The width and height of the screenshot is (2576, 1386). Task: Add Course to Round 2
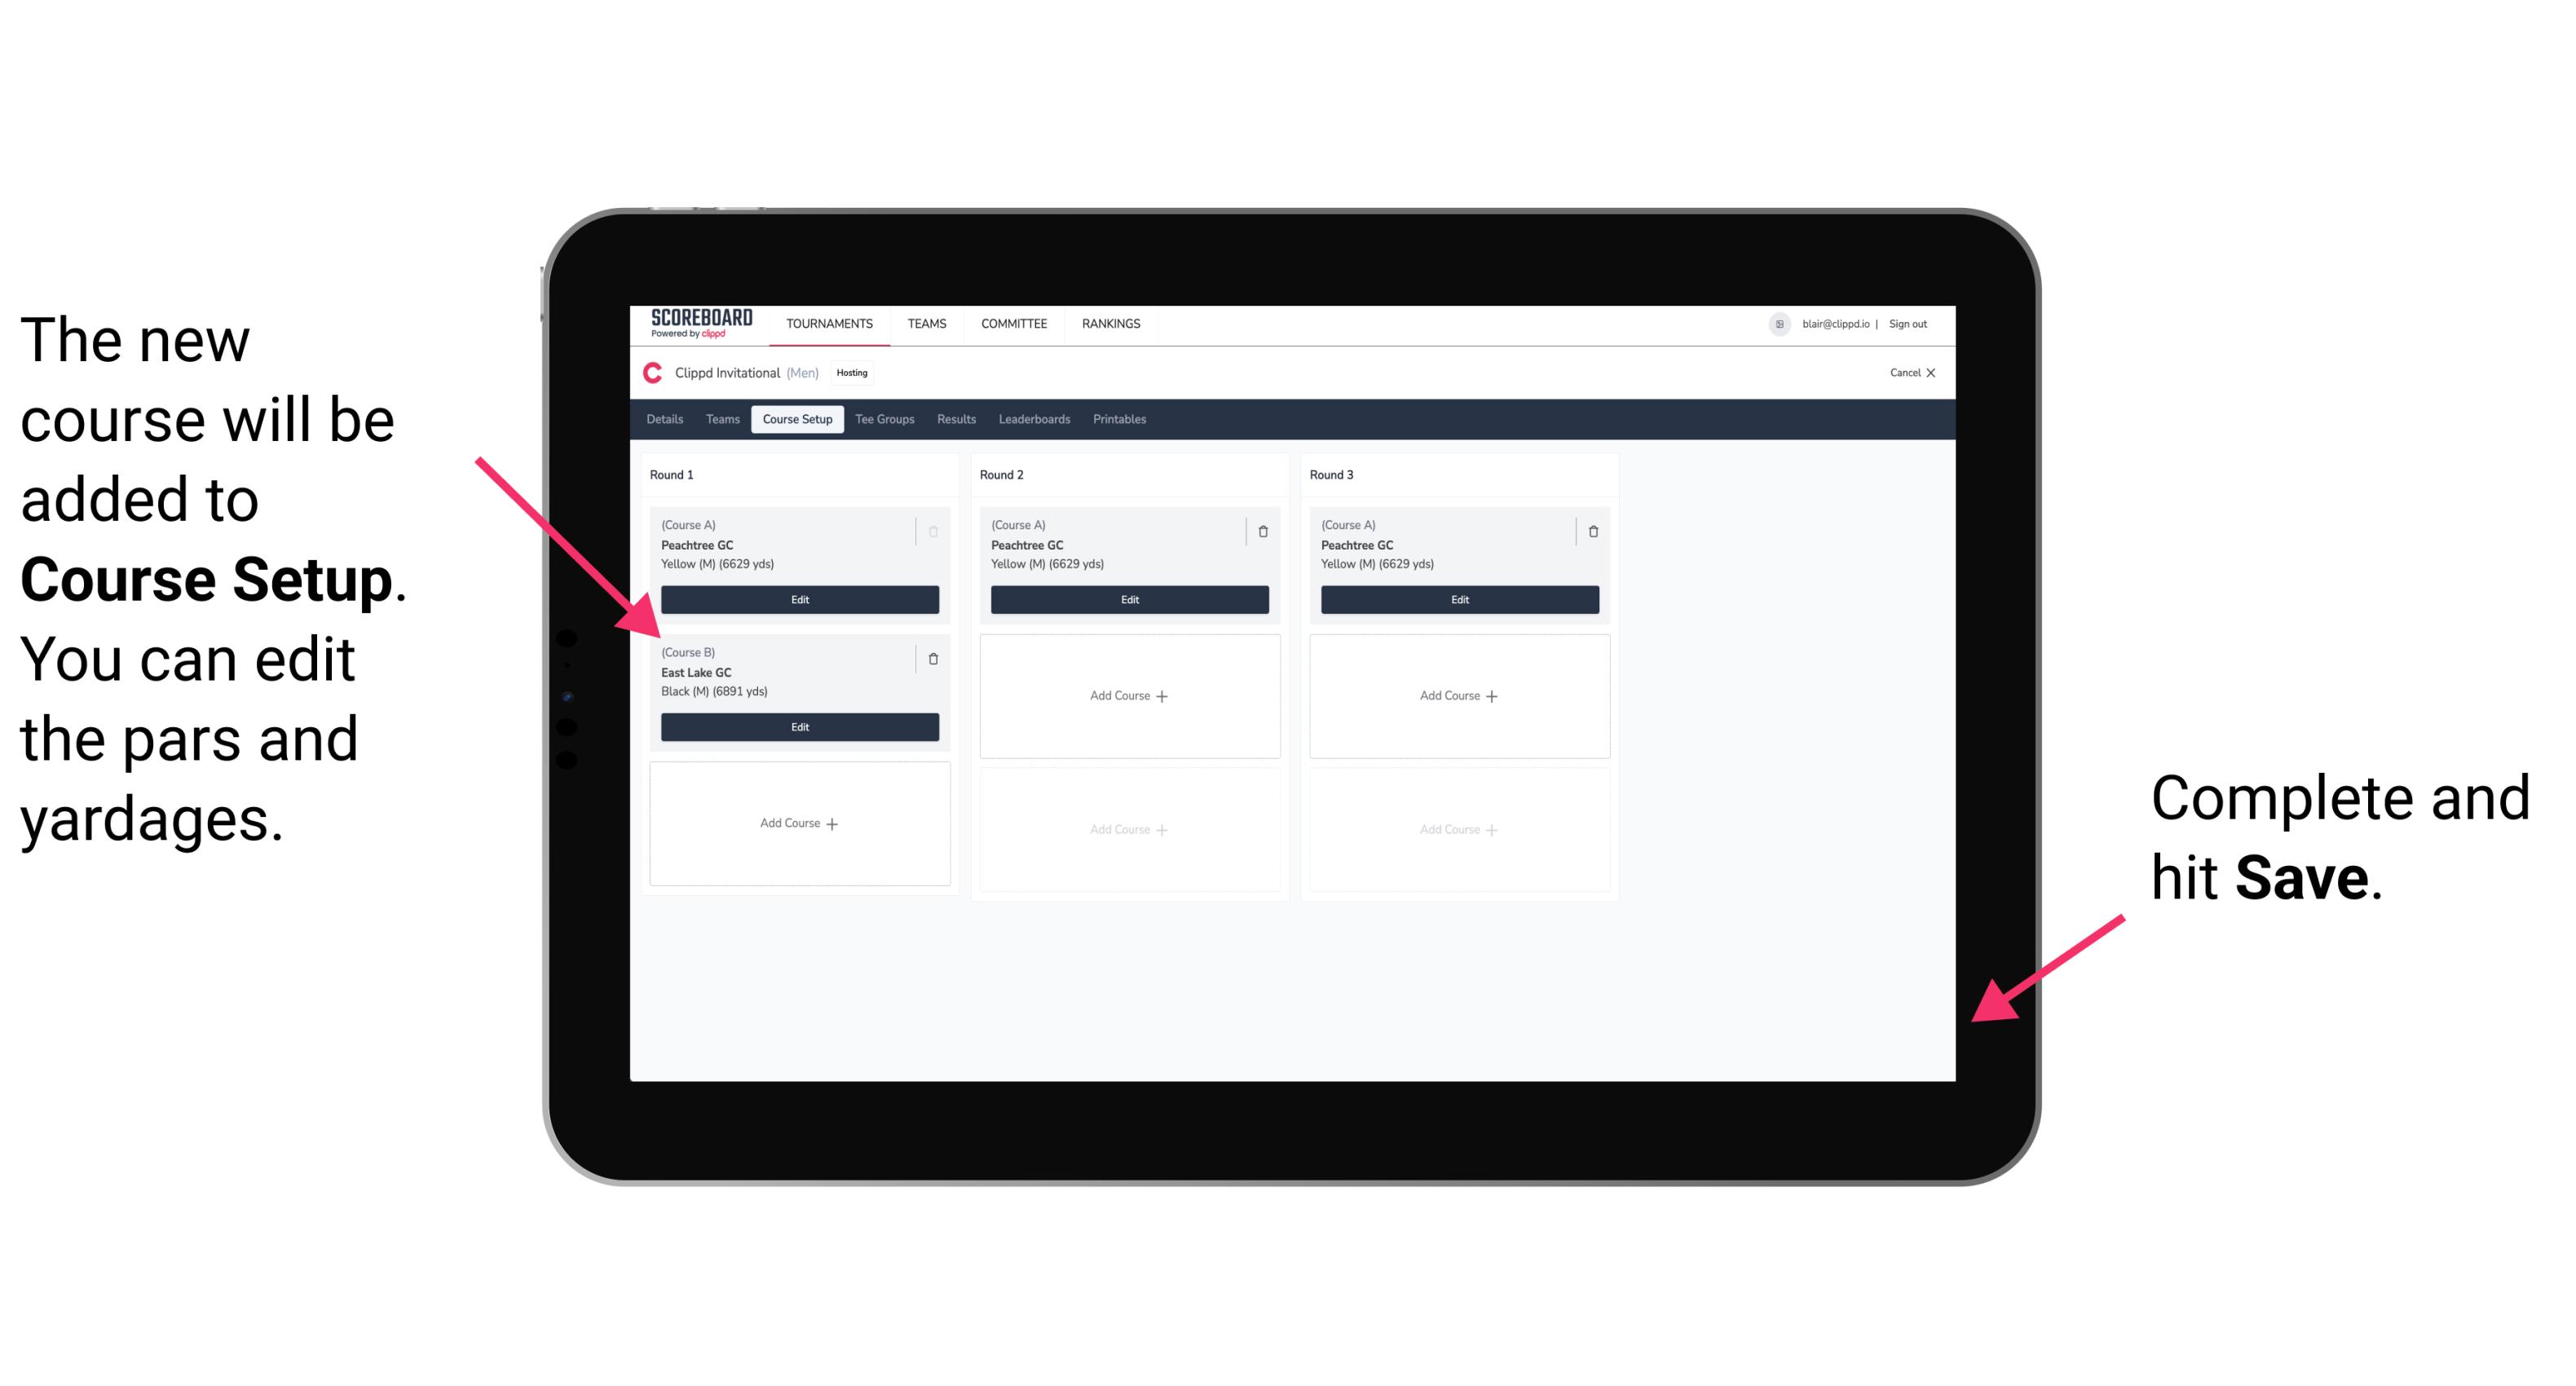(1127, 693)
